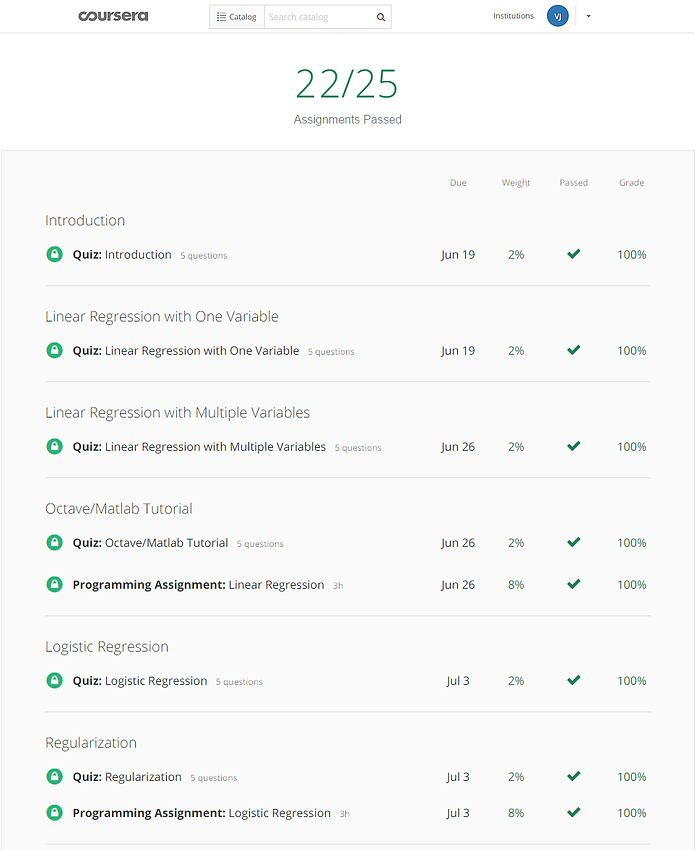Click the search magnifier icon
The width and height of the screenshot is (697, 851).
click(381, 17)
